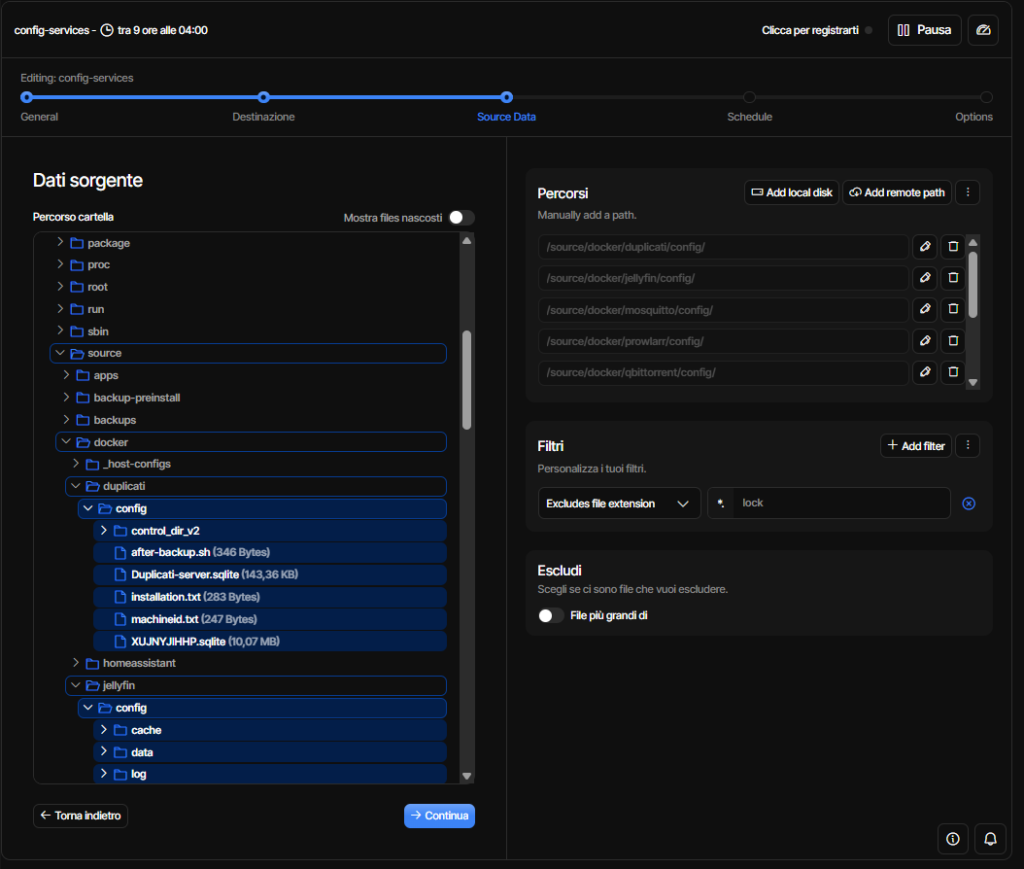1024x869 pixels.
Task: Click Clicca per registrarti link
Action: [x=810, y=30]
